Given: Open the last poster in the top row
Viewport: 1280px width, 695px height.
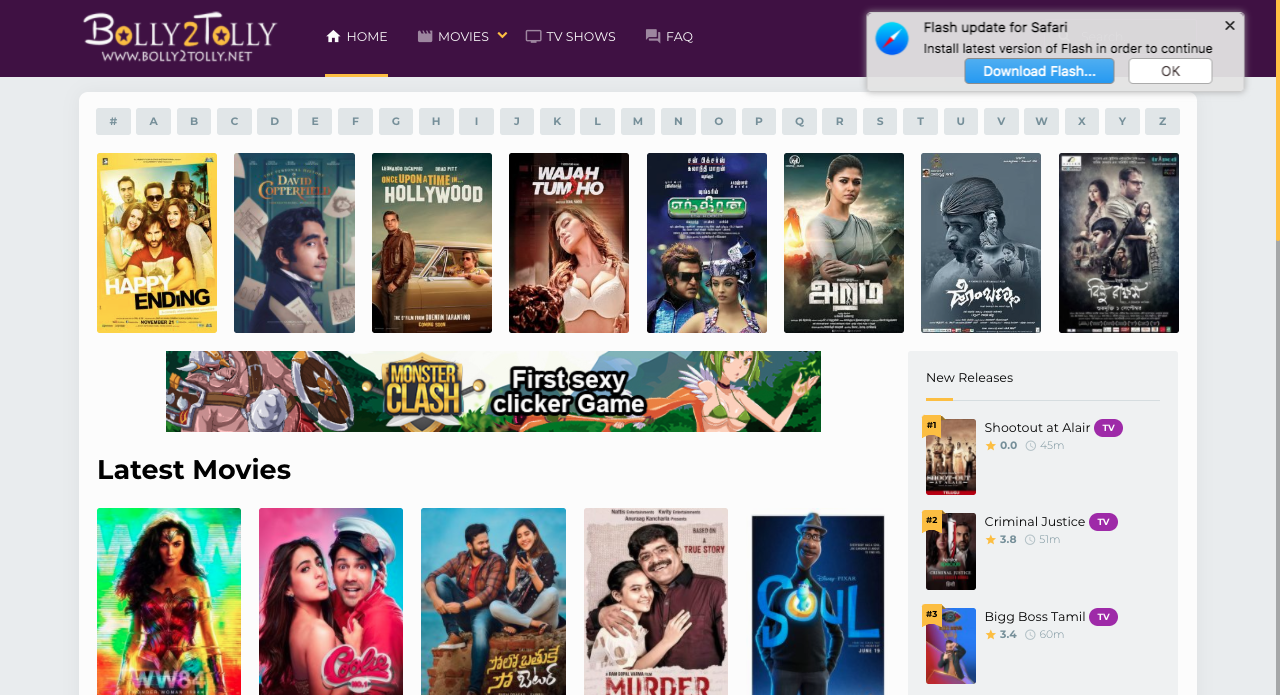Looking at the screenshot, I should pos(1119,243).
